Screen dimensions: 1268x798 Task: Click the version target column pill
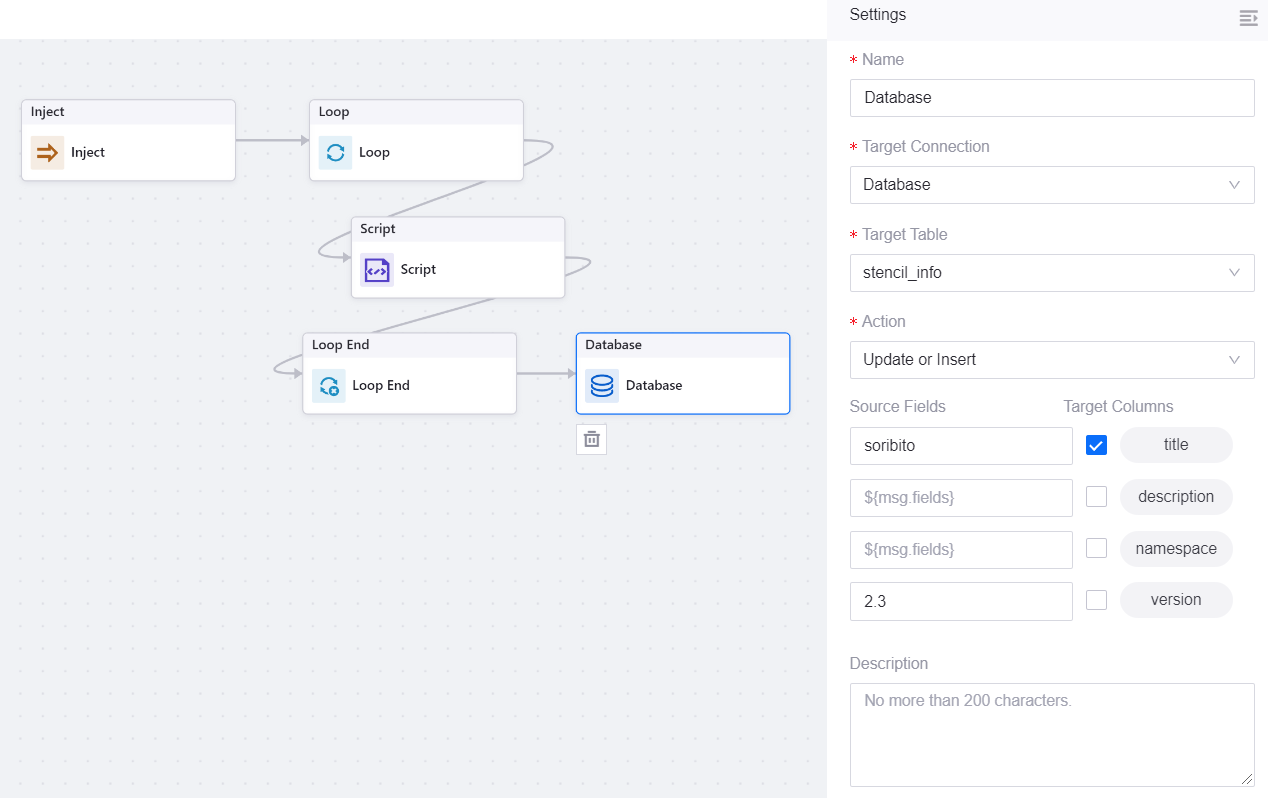[x=1175, y=600]
